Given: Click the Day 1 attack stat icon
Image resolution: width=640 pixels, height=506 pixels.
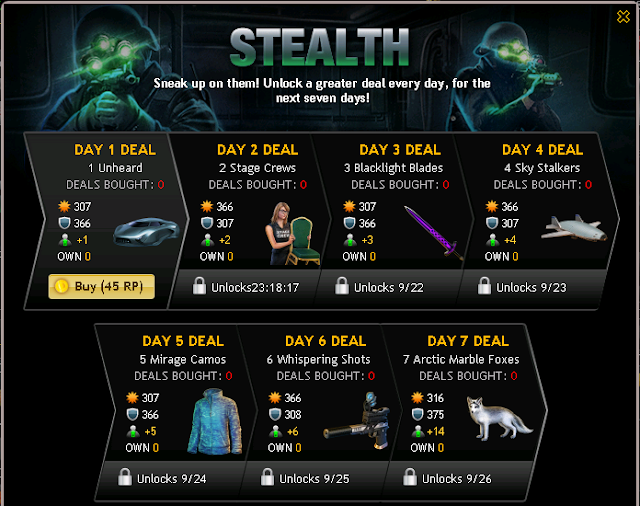Looking at the screenshot, I should [x=64, y=206].
